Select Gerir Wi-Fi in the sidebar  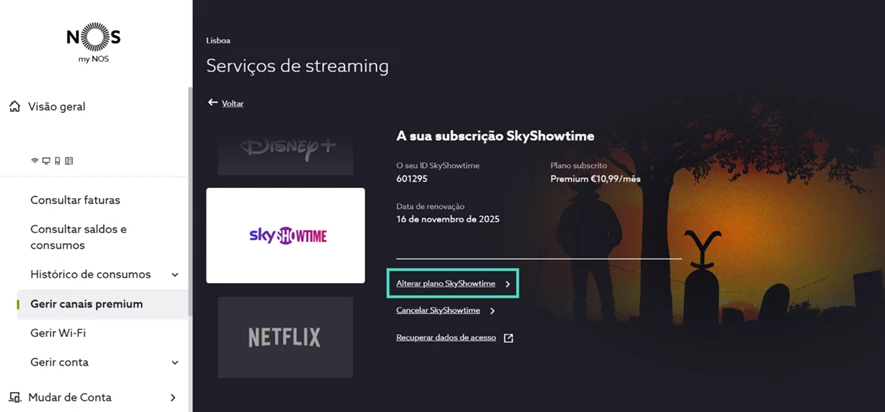pos(58,333)
